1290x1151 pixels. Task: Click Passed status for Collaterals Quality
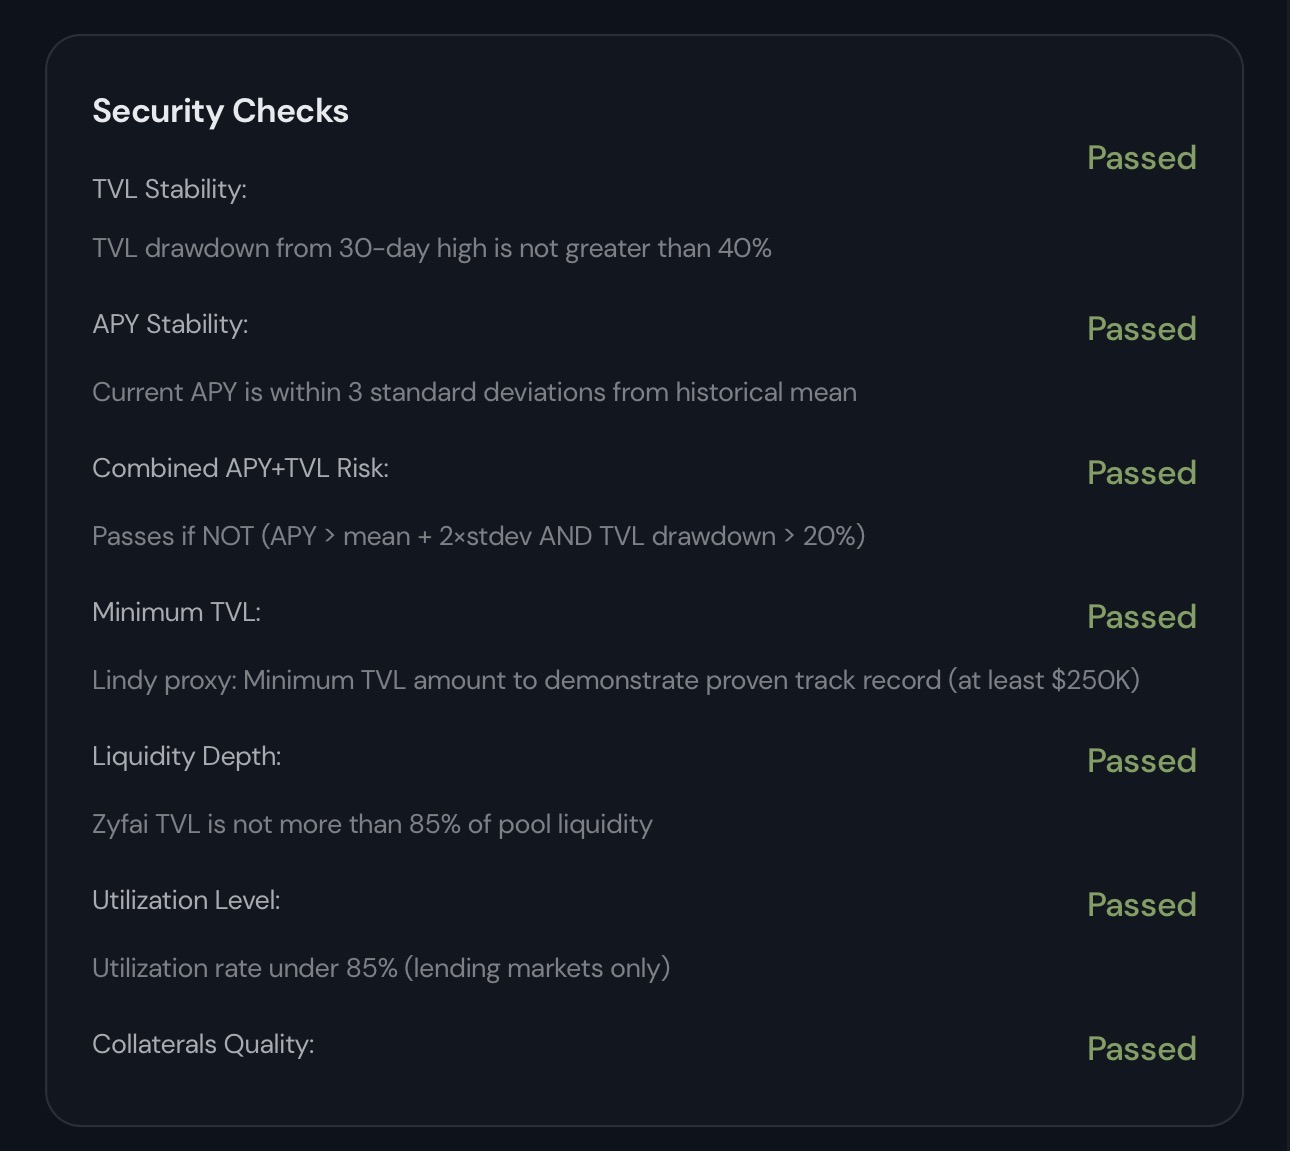point(1141,1049)
